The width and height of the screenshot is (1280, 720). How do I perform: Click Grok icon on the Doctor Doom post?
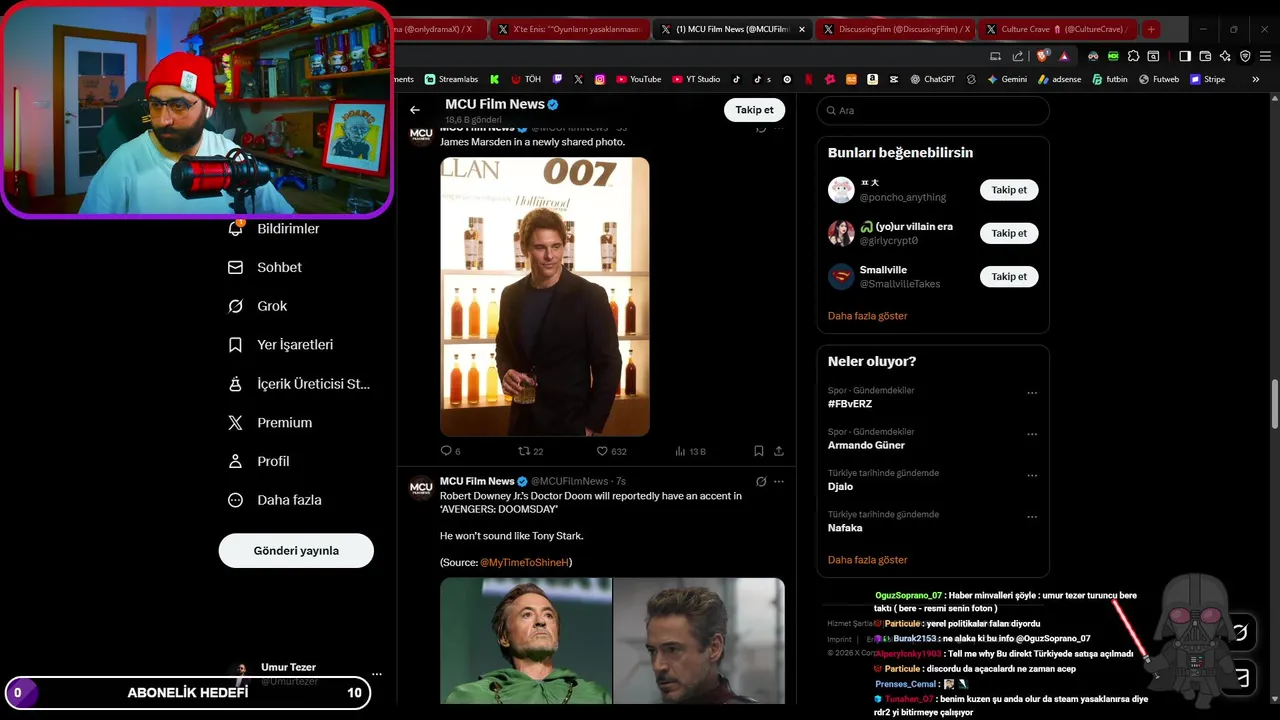[761, 481]
